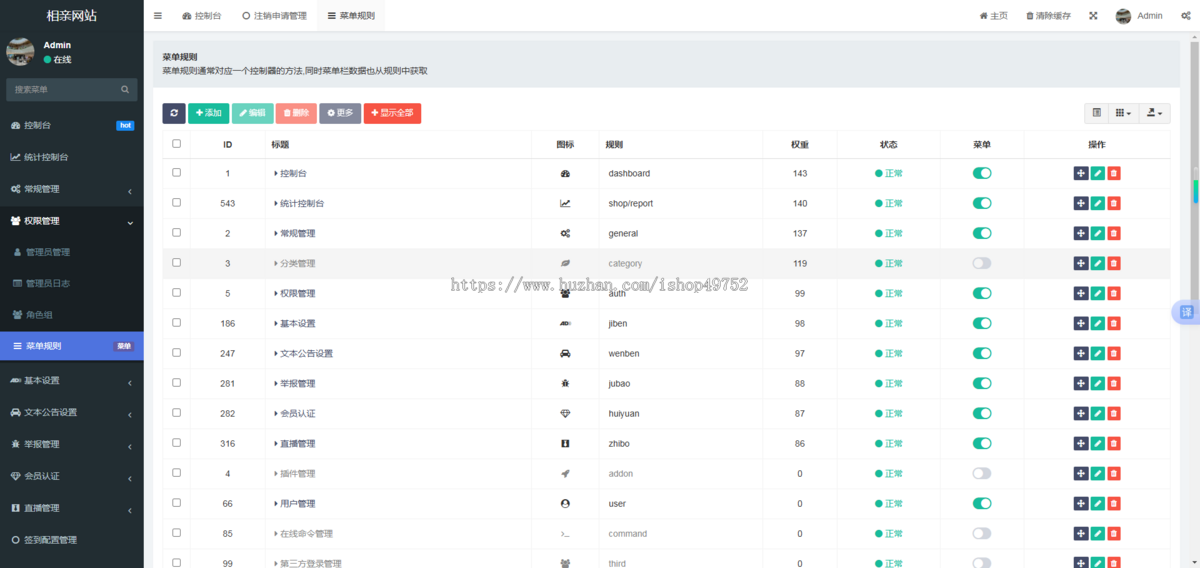Screen dimensions: 1200x568
Task: Open 角色组 in the sidebar
Action: pos(72,315)
